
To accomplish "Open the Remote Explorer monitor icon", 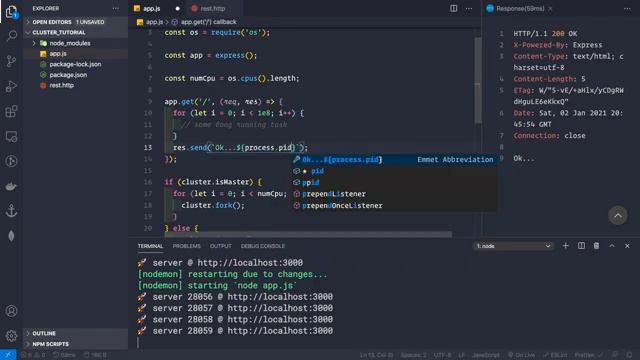I will pos(11,136).
